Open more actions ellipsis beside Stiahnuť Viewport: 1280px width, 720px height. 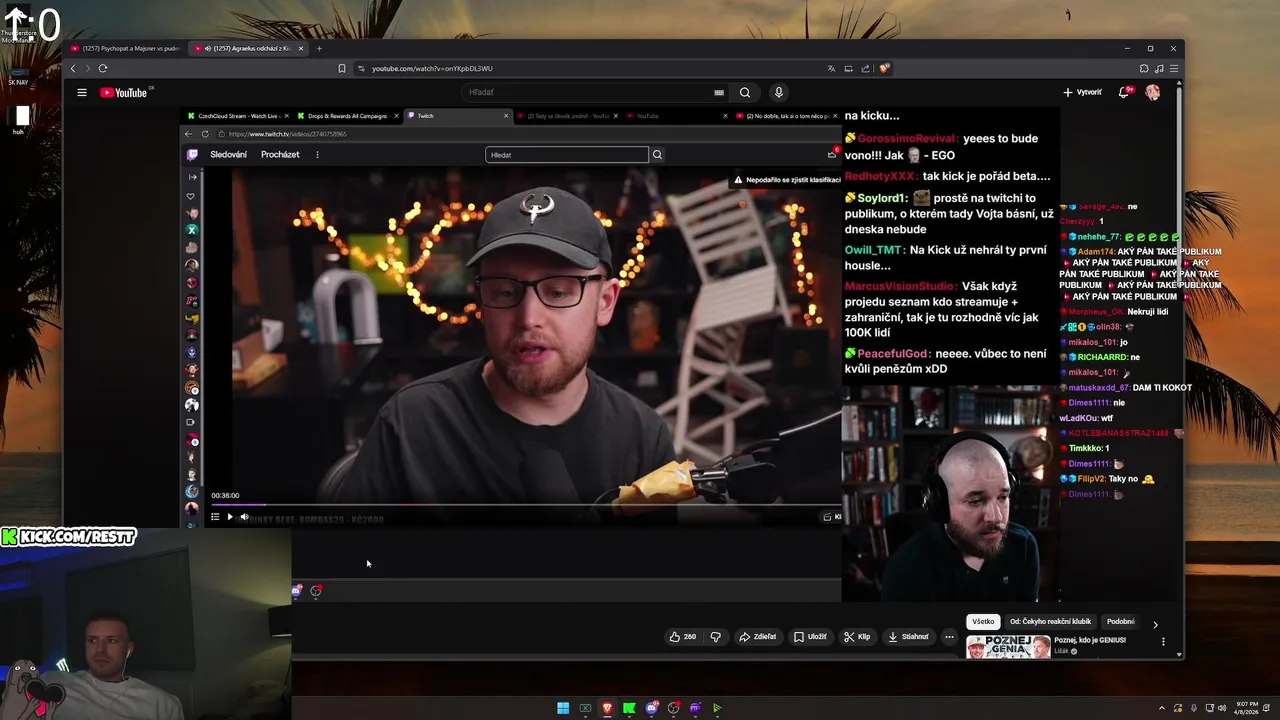(950, 636)
